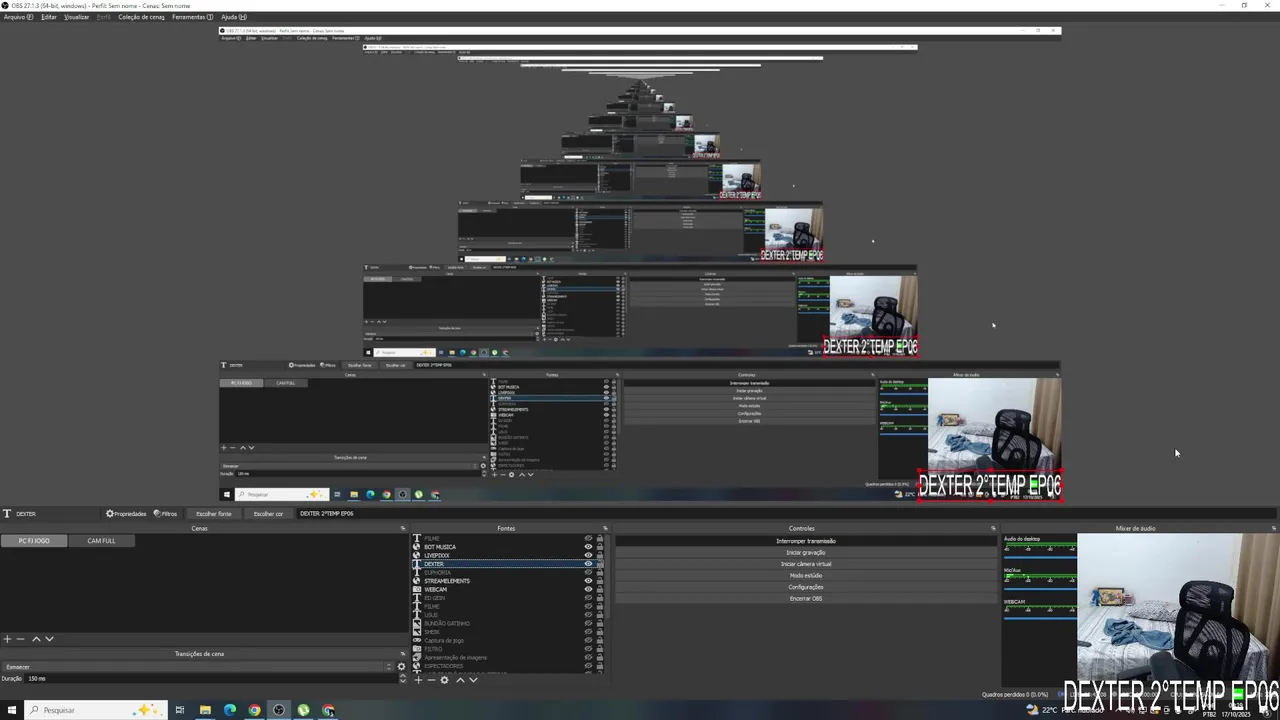Open Configurações from Controles
Screen dimensions: 1280x720
click(x=806, y=587)
